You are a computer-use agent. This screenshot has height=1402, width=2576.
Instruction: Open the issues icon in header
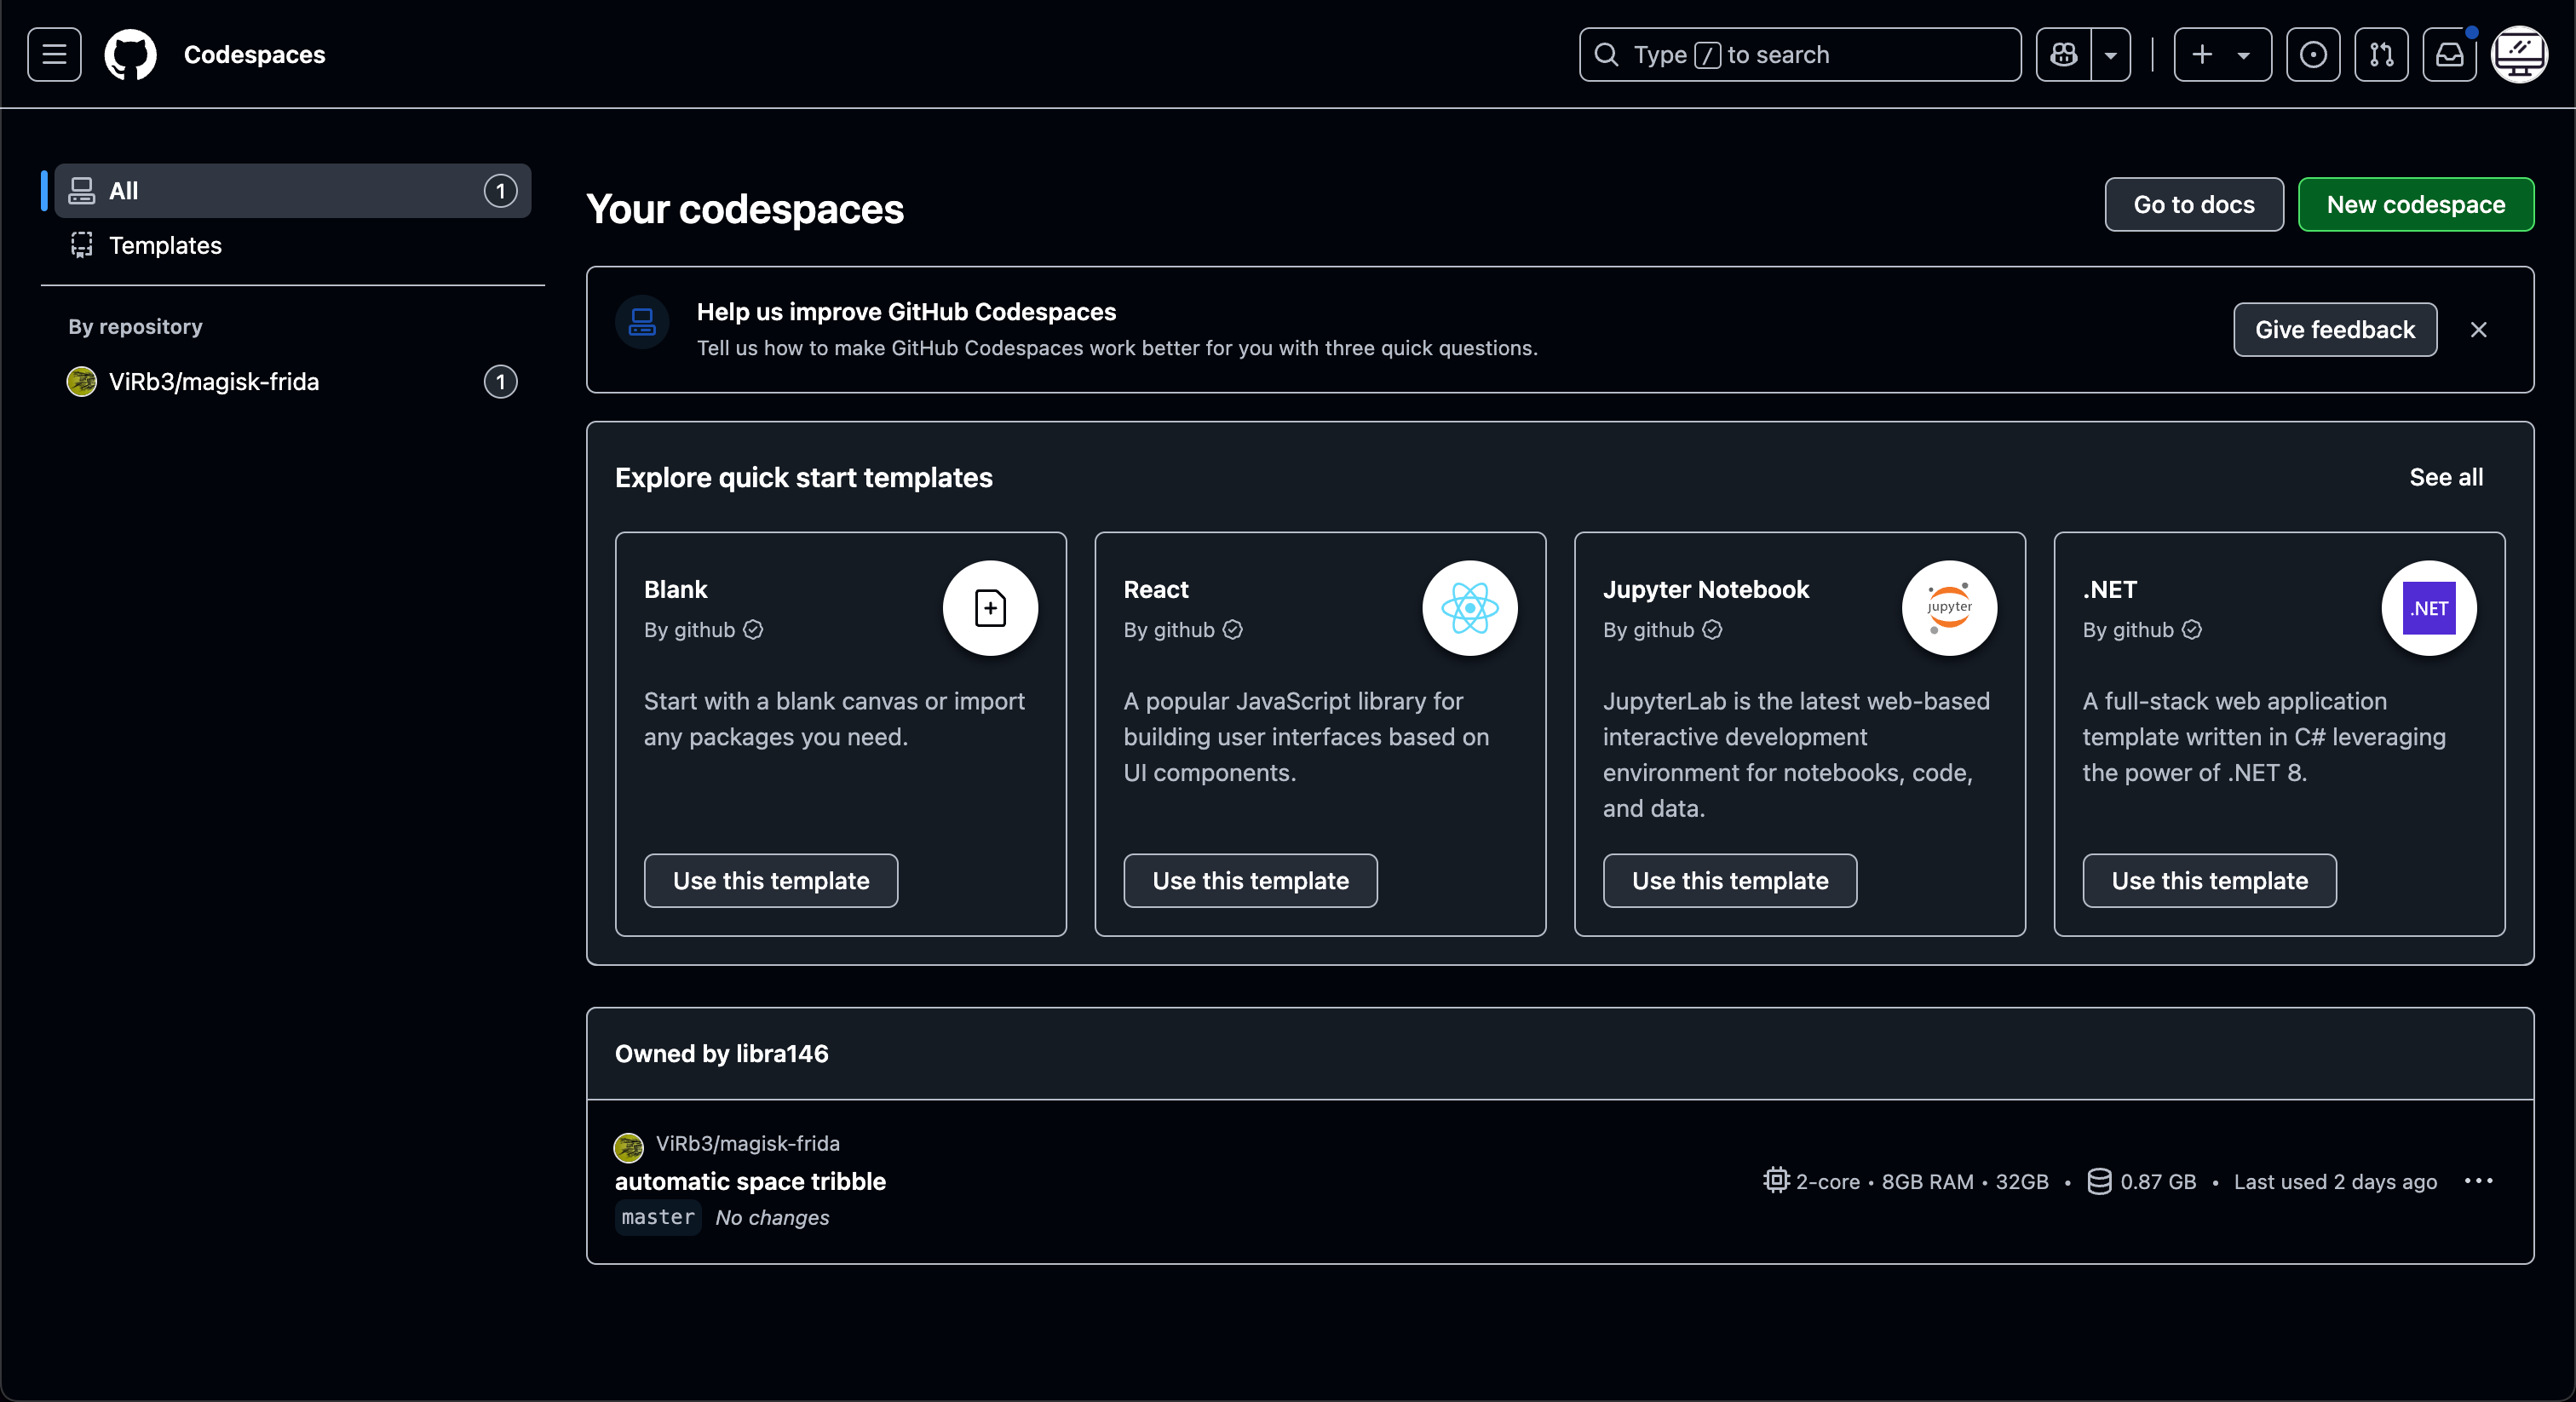pos(2312,54)
